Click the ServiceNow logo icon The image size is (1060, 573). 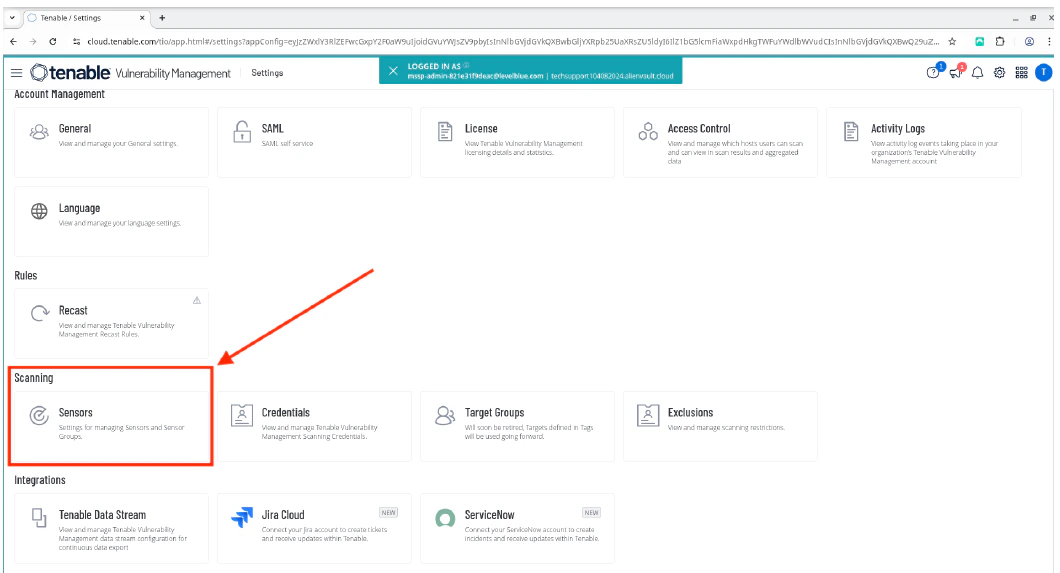tap(445, 518)
